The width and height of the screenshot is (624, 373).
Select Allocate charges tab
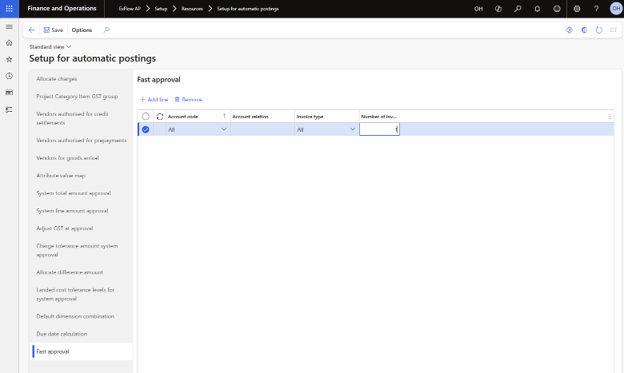[57, 79]
